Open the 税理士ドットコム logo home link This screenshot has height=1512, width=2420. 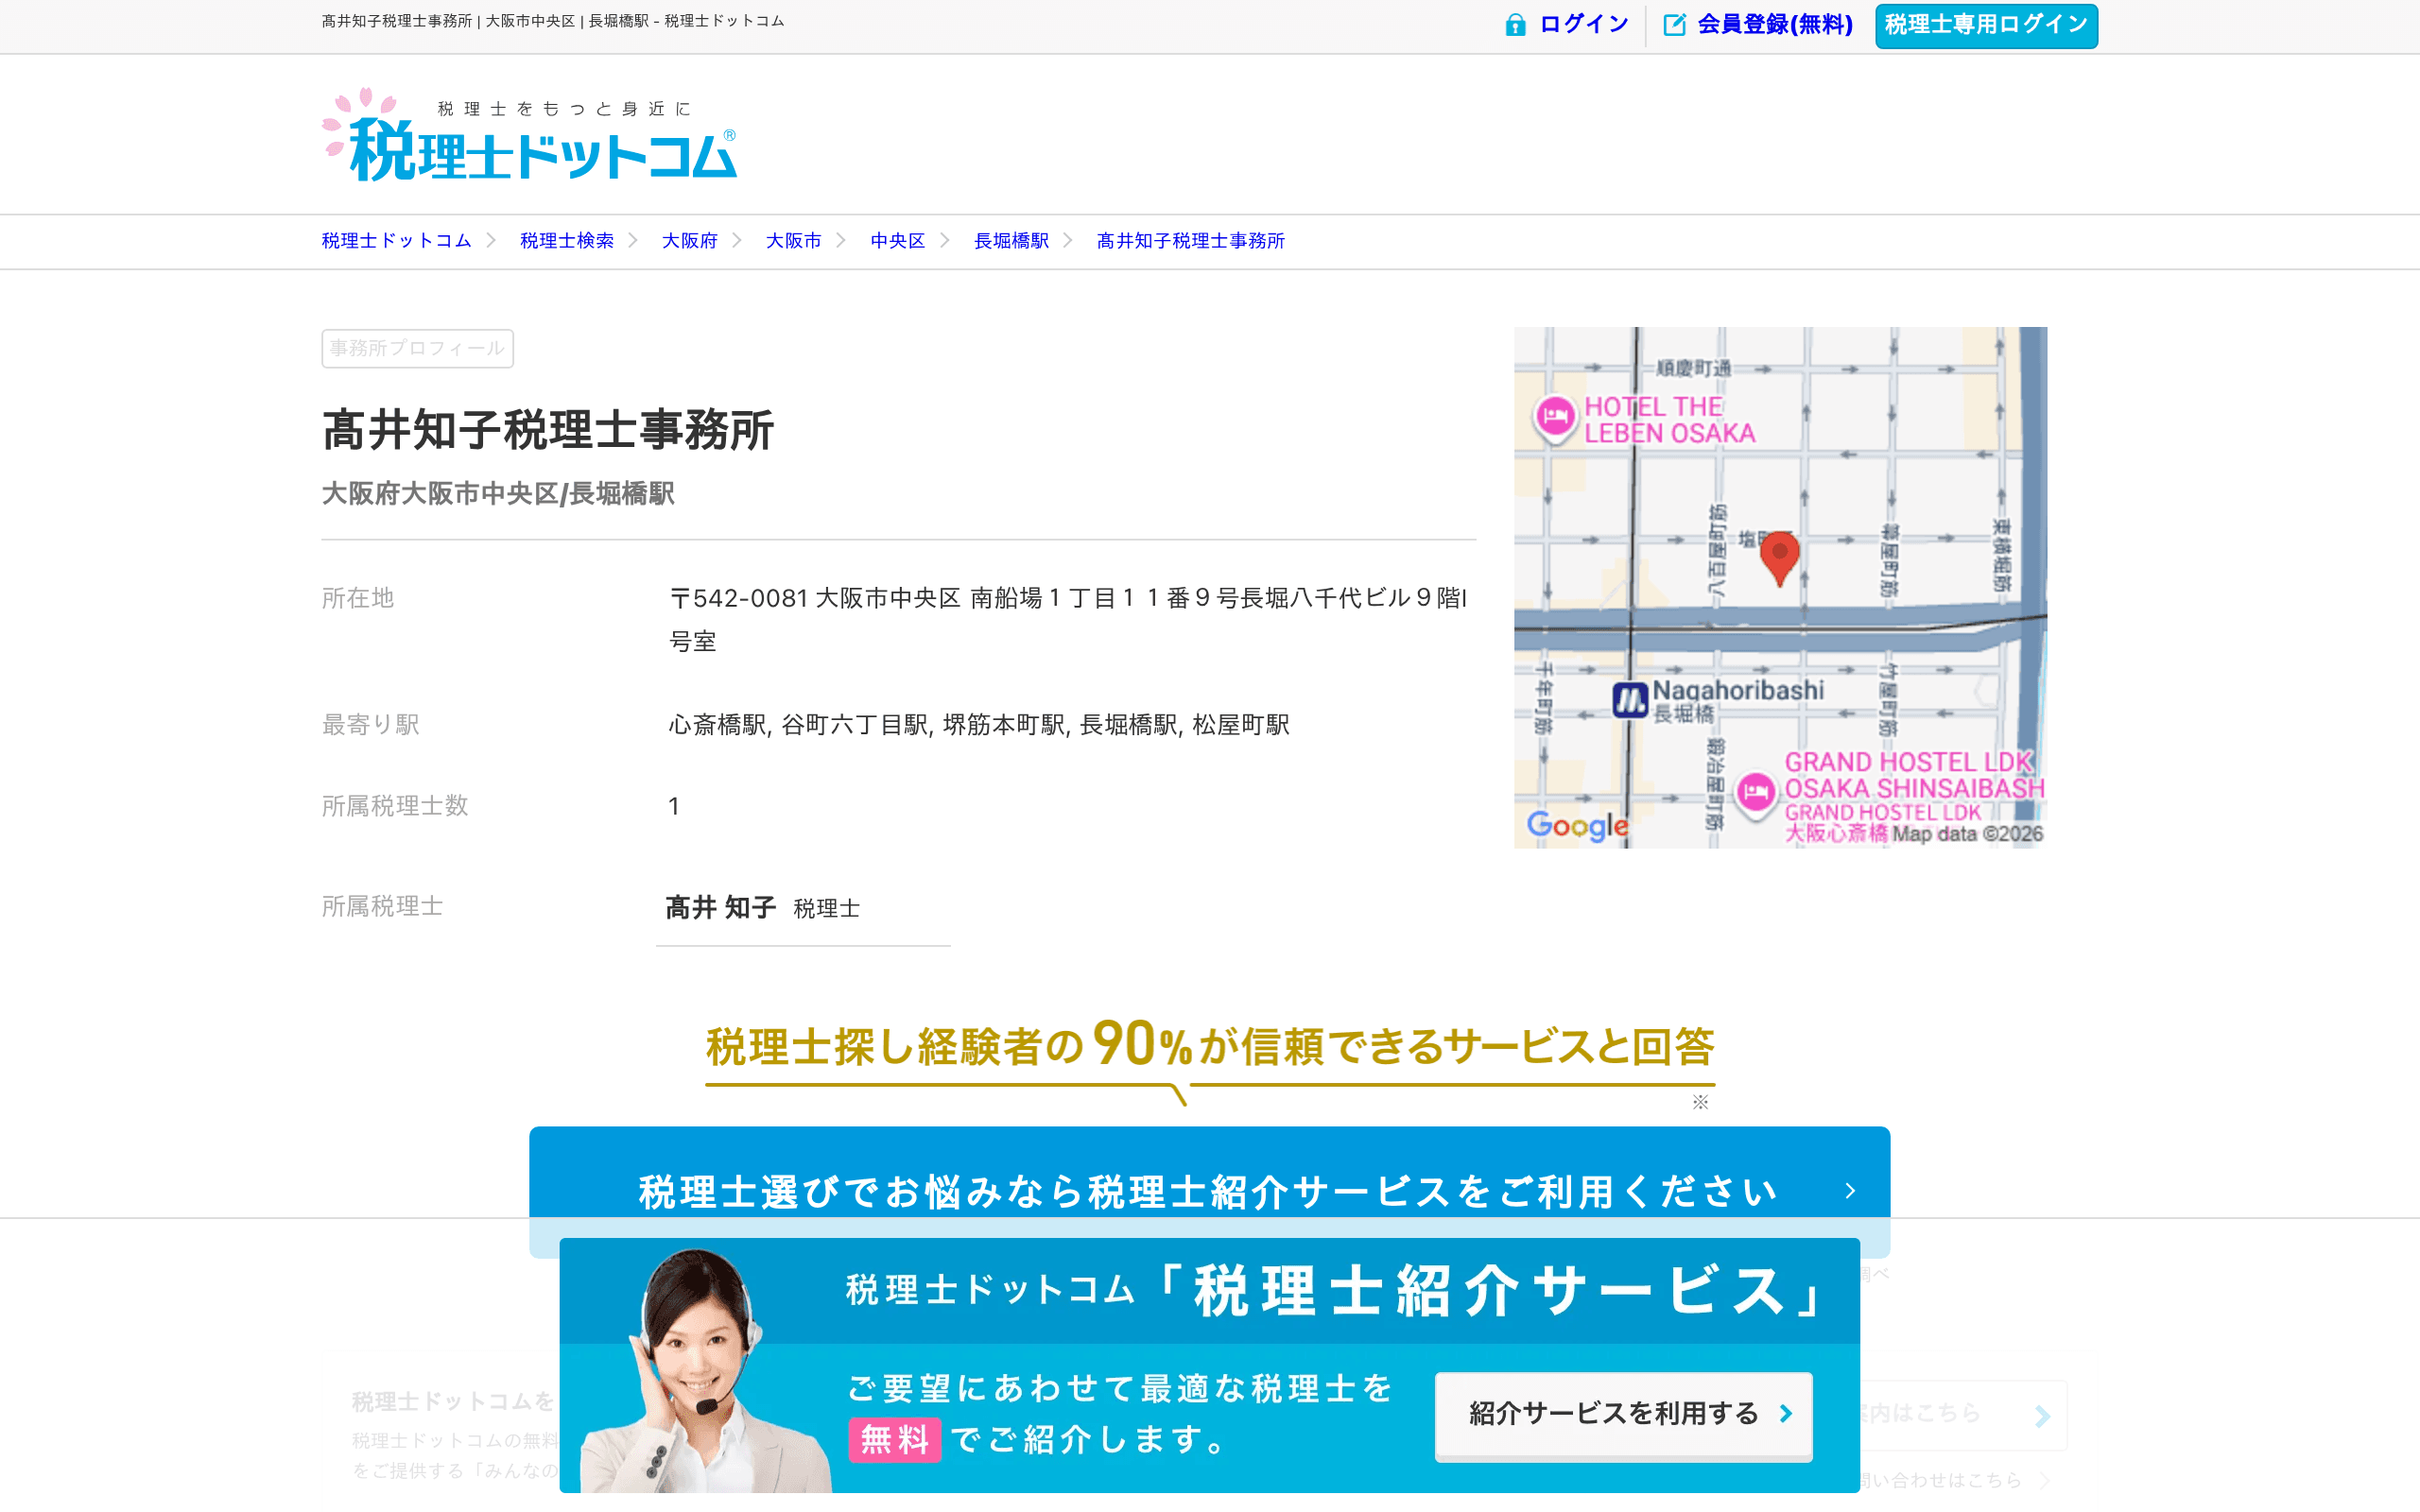(x=529, y=135)
